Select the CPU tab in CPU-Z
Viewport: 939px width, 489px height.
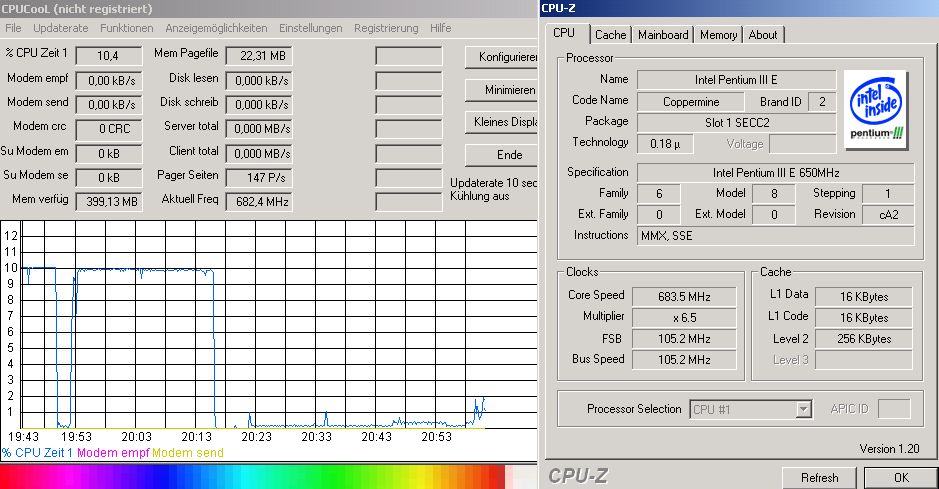pyautogui.click(x=564, y=33)
